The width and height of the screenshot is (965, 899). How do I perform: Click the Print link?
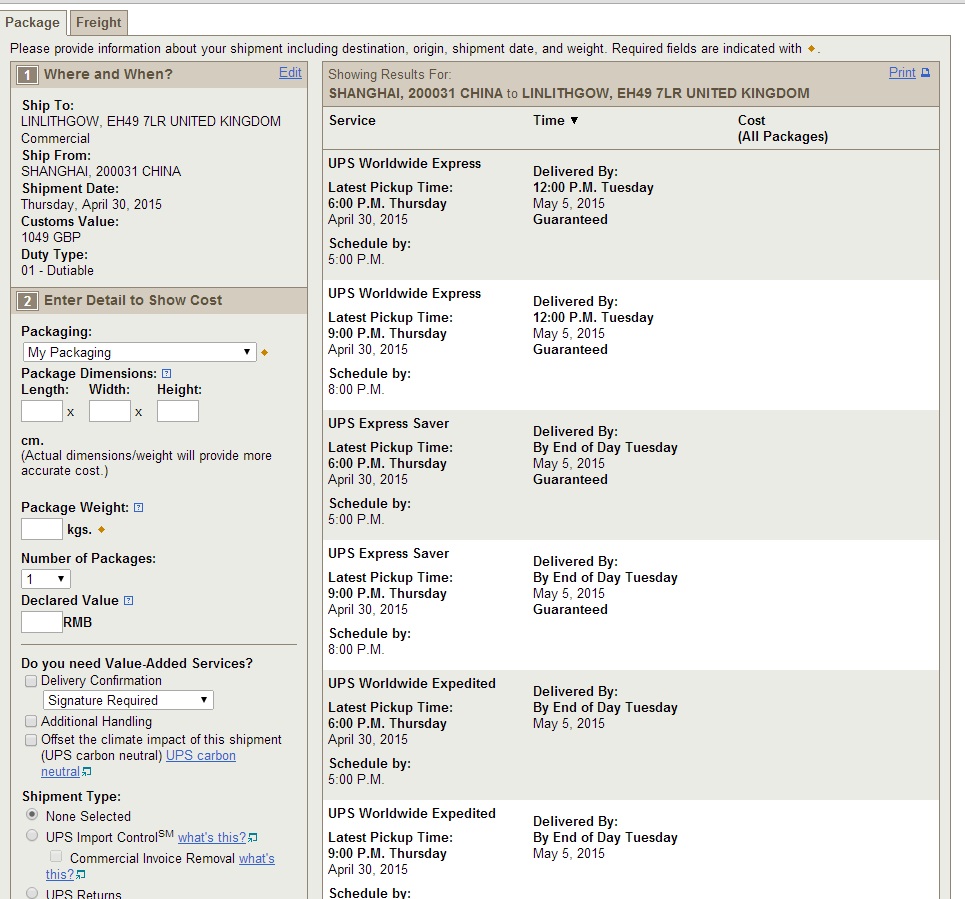902,73
